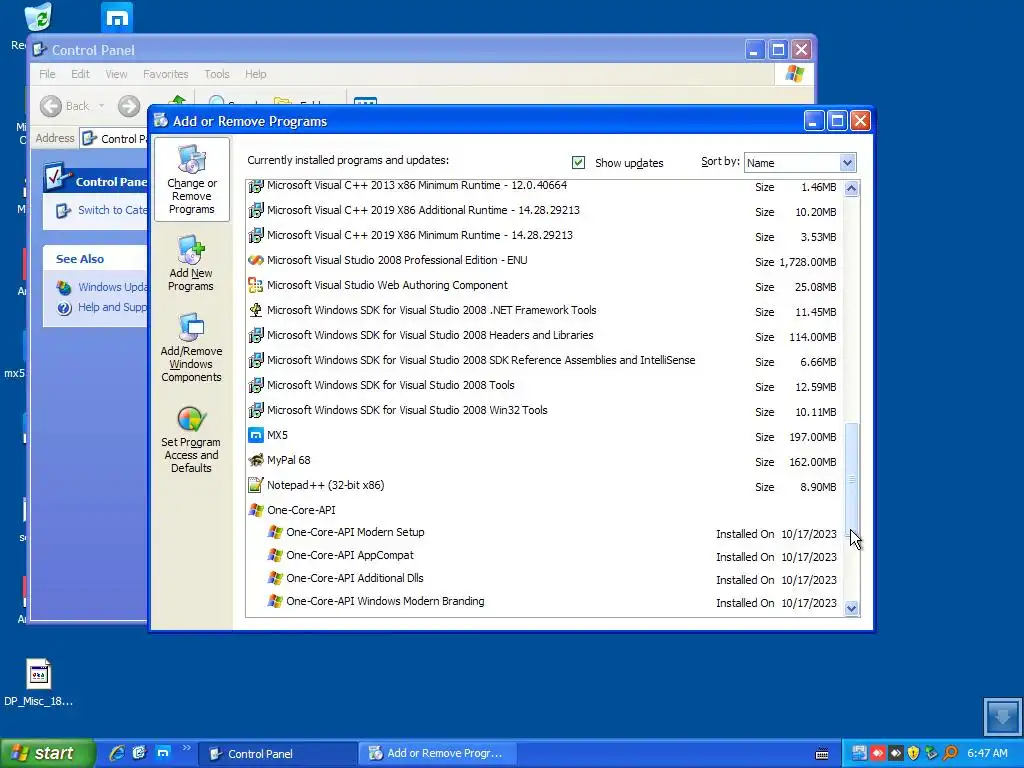1024x768 pixels.
Task: Select SDK Reference Assemblies and IntelliSense row
Action: pos(545,360)
